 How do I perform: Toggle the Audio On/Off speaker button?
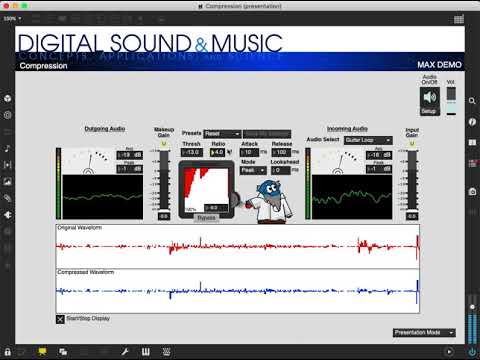coord(430,97)
